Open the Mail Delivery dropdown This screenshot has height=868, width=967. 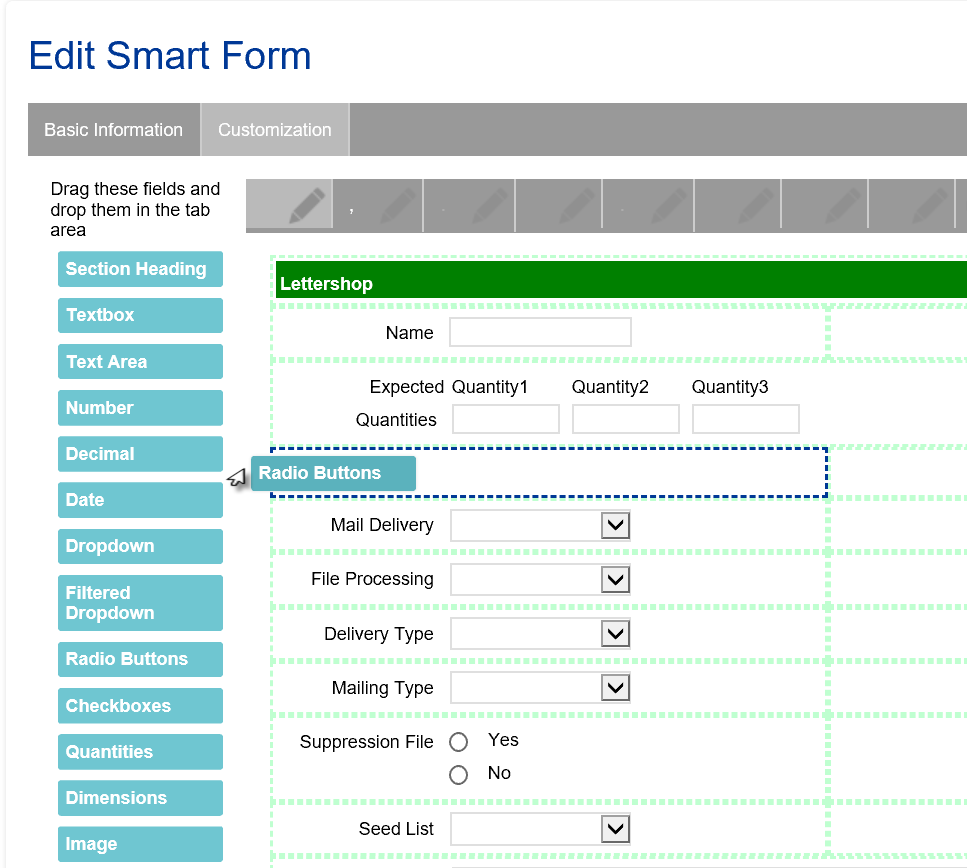[x=615, y=526]
